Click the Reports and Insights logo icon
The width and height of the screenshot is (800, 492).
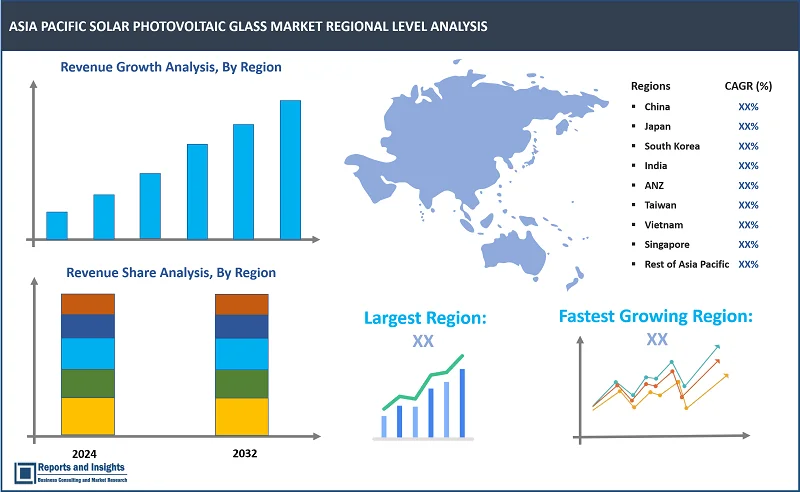click(x=24, y=473)
